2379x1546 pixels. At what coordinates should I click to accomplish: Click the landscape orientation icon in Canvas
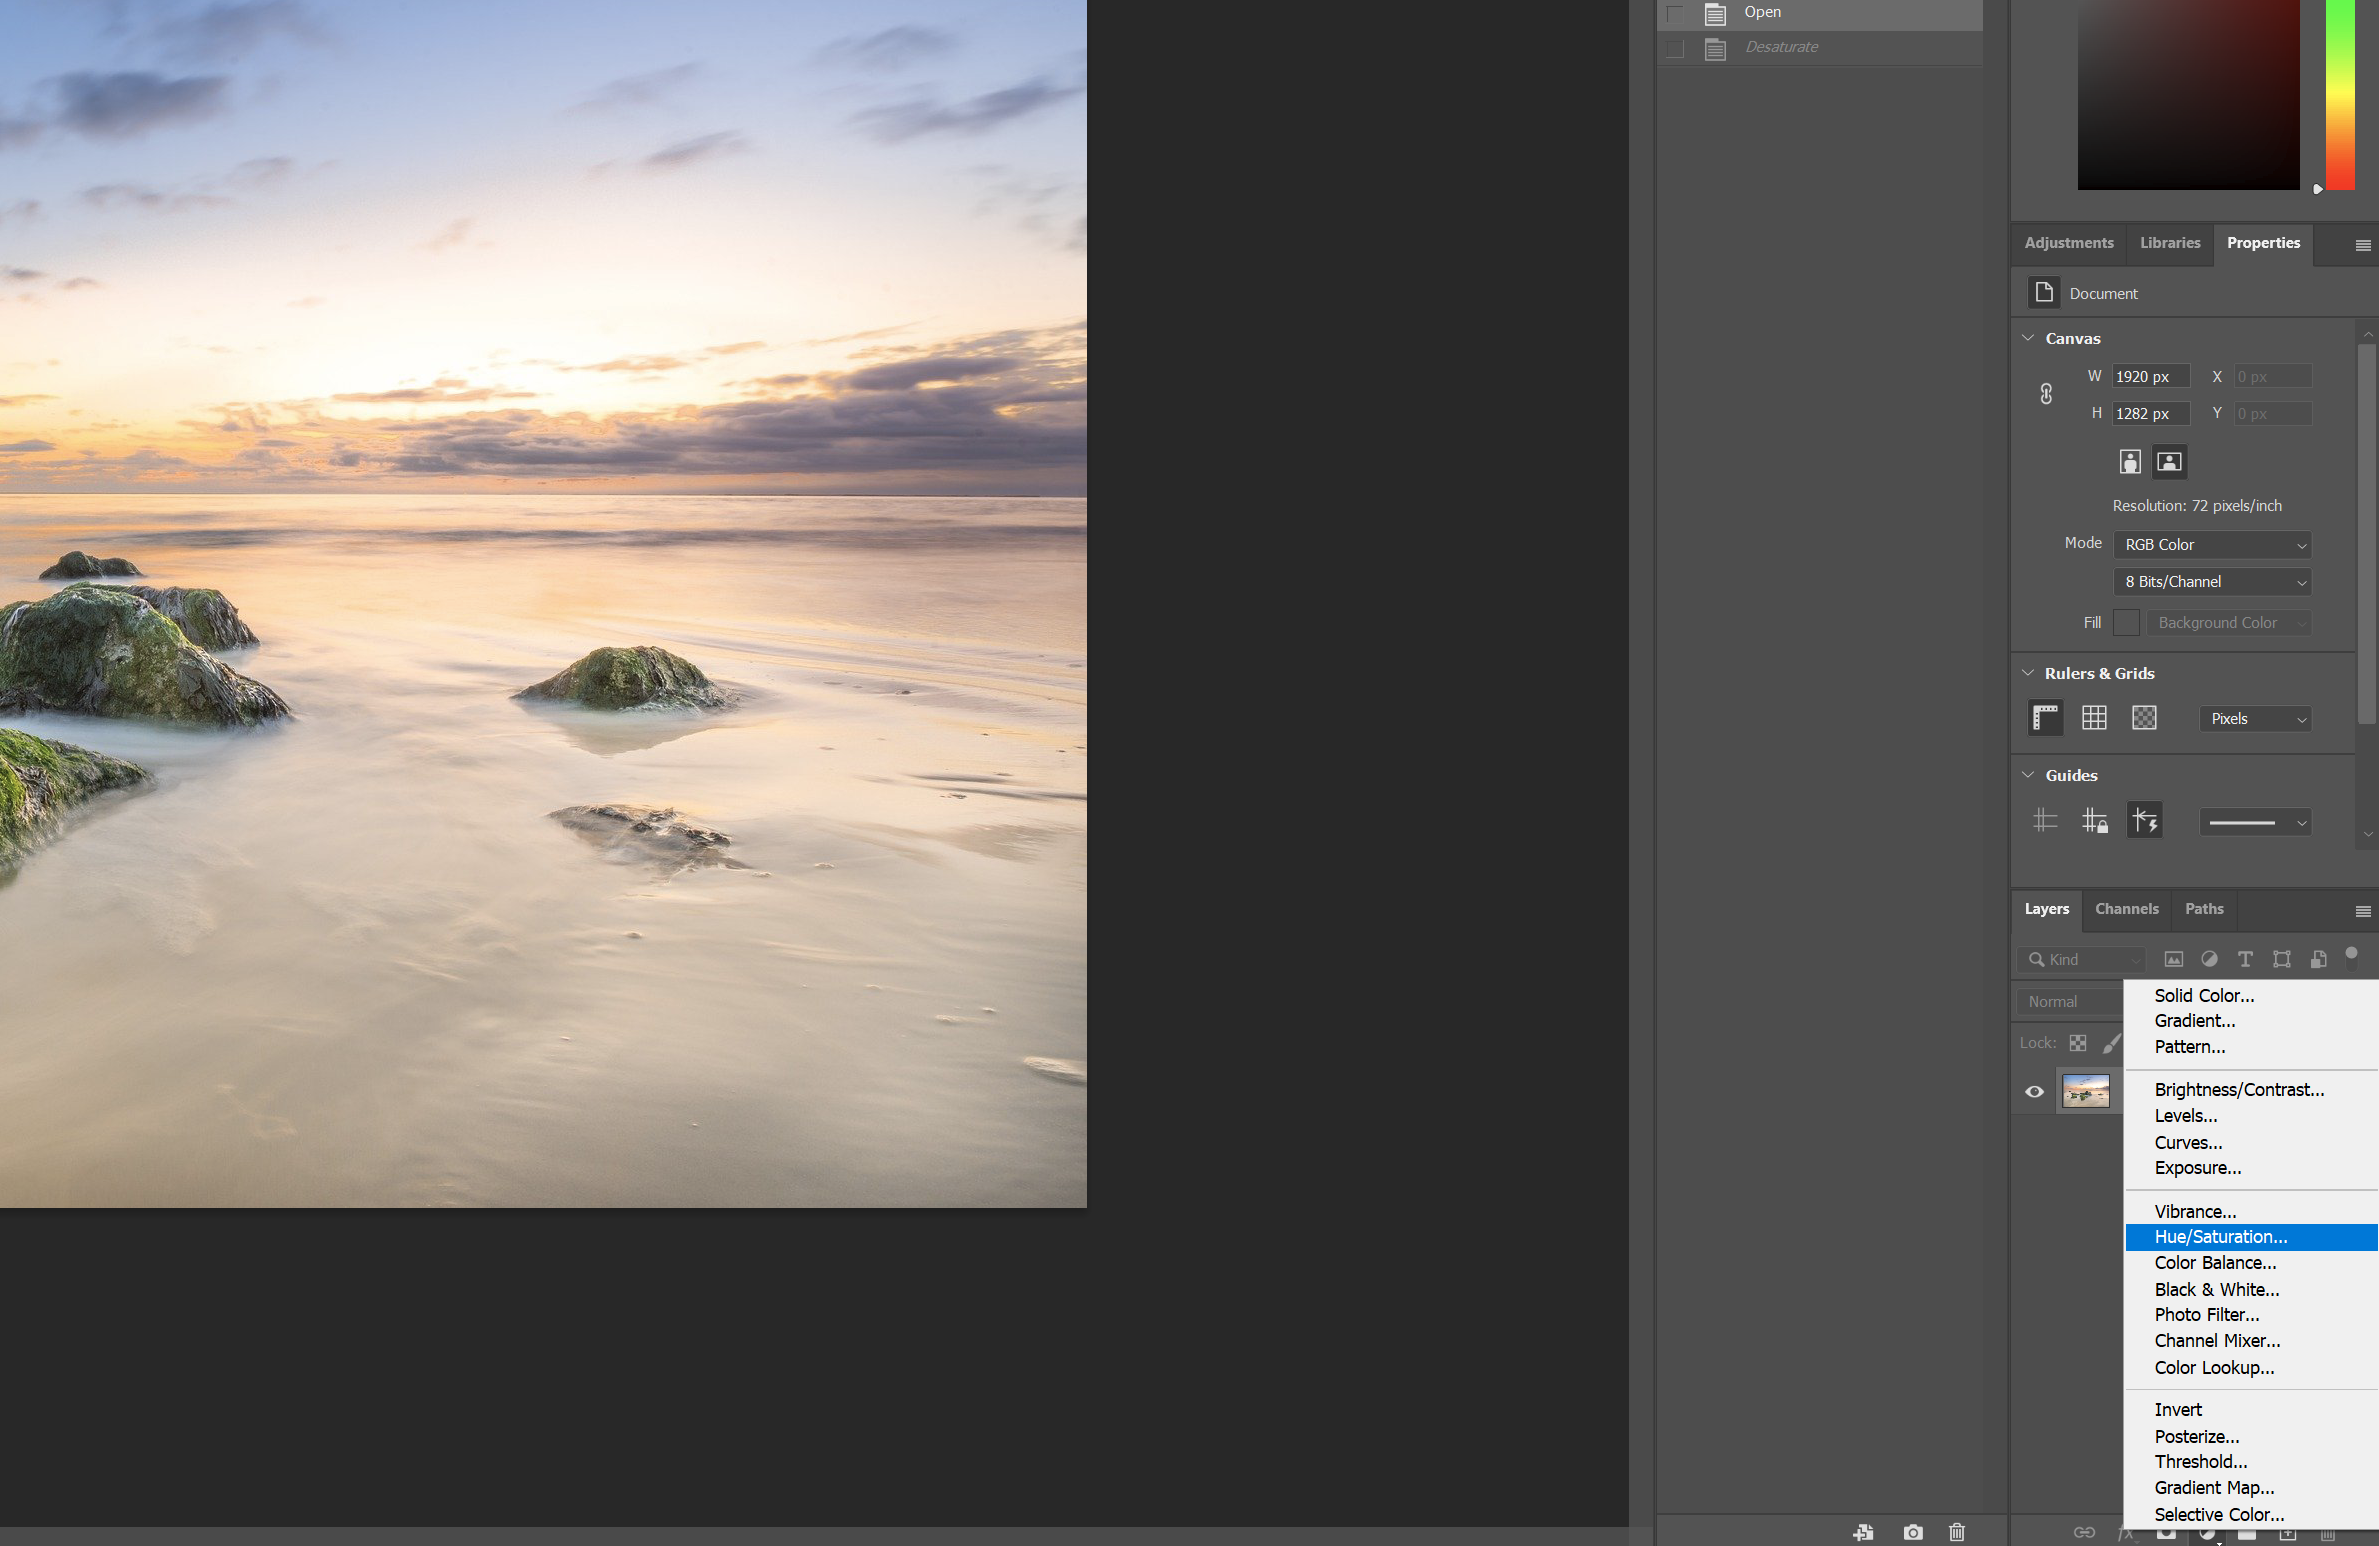(2168, 461)
